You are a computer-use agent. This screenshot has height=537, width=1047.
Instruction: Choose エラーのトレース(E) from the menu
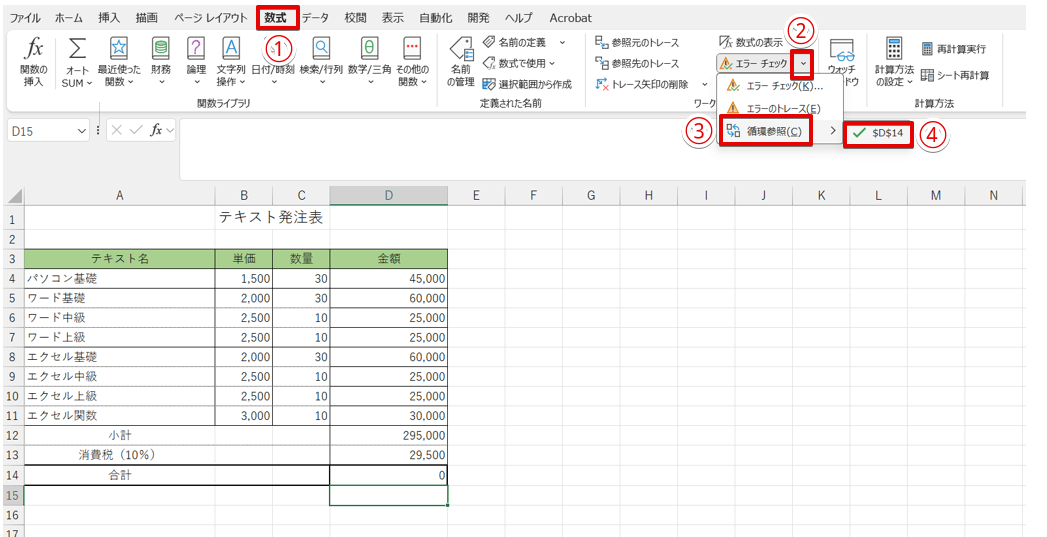pyautogui.click(x=774, y=108)
